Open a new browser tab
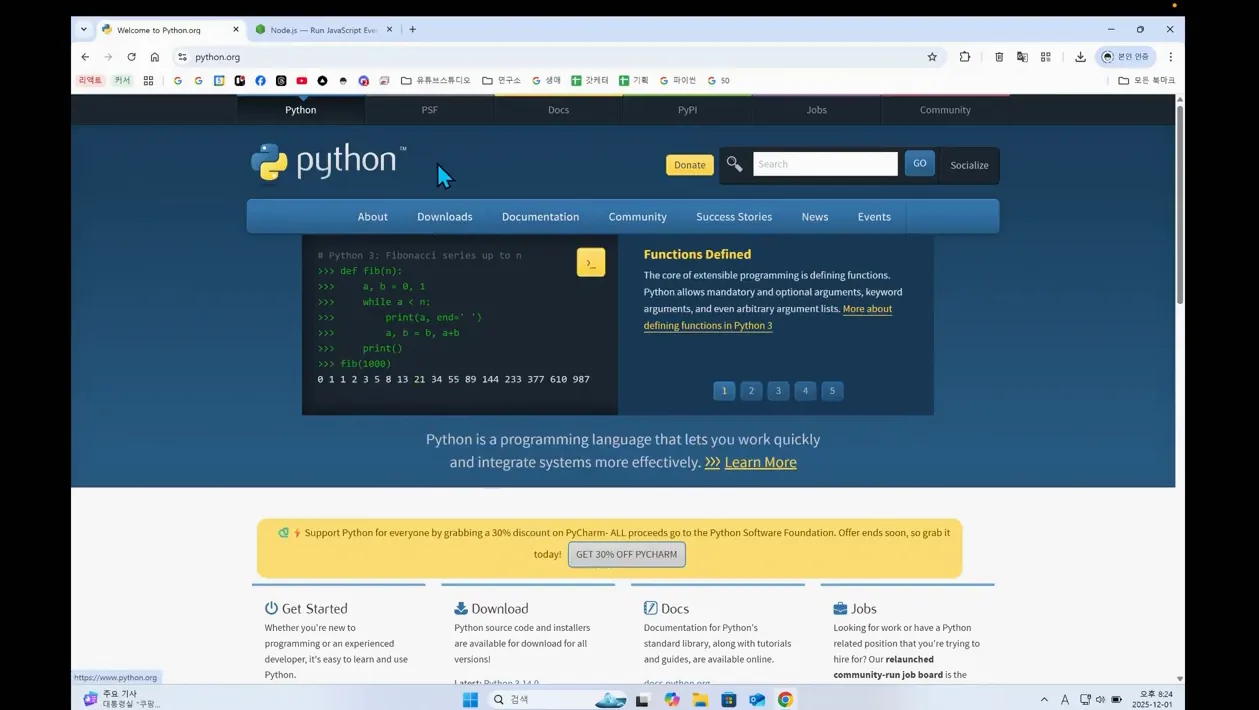Viewport: 1259px width, 710px height. (412, 29)
